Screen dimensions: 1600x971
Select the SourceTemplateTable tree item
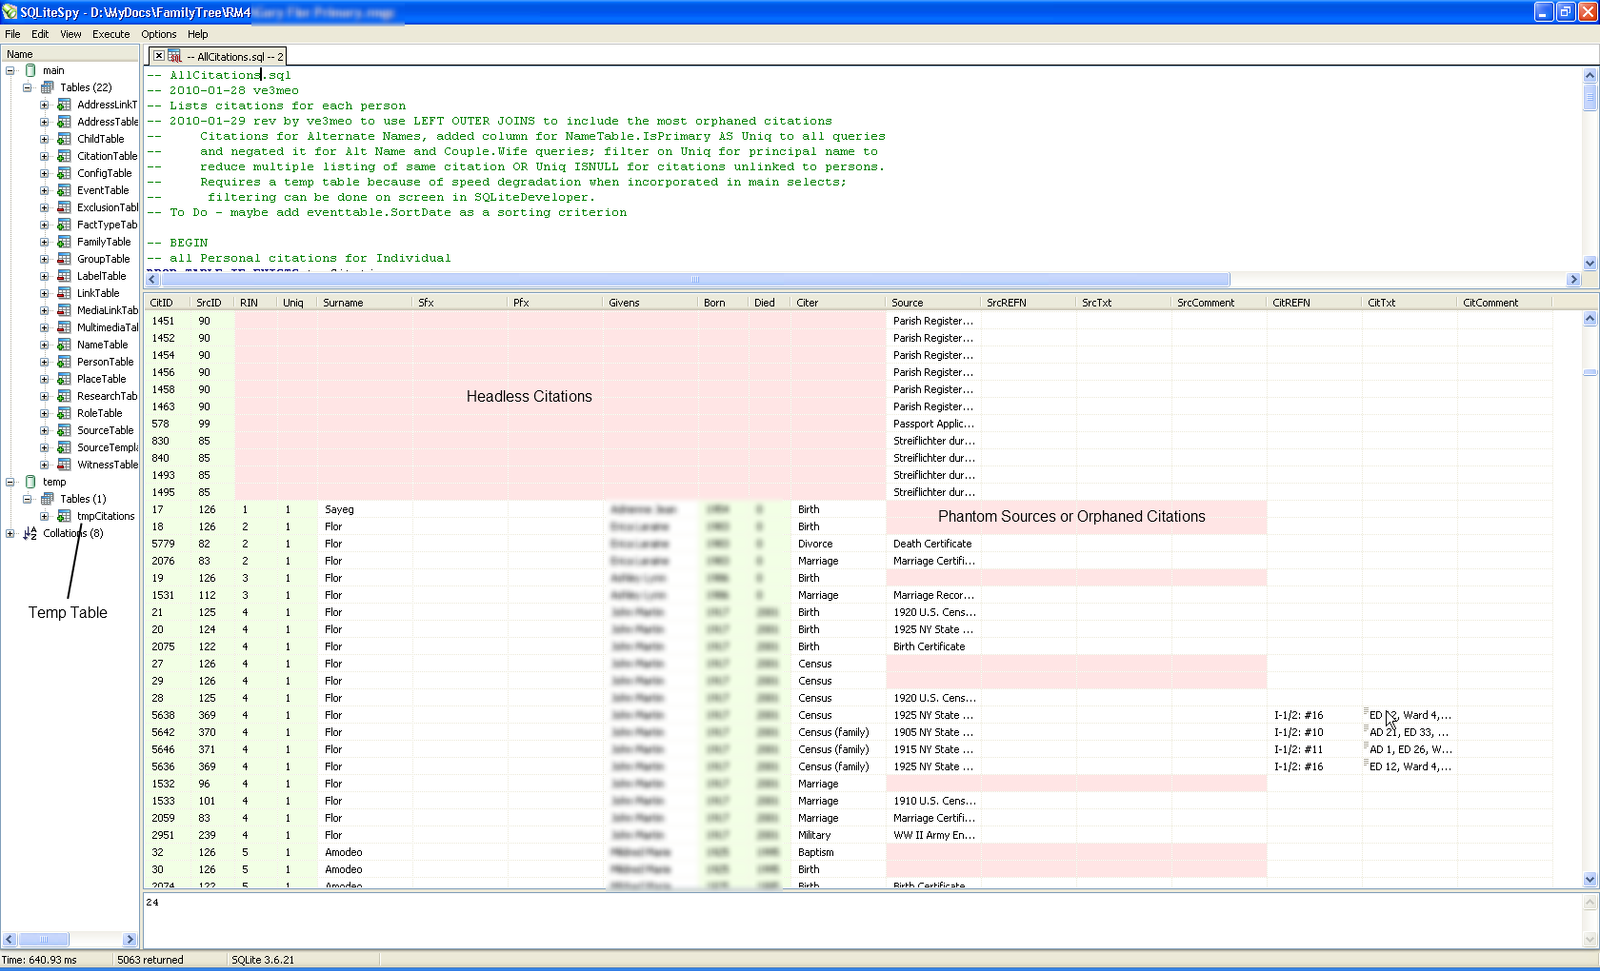click(x=108, y=448)
